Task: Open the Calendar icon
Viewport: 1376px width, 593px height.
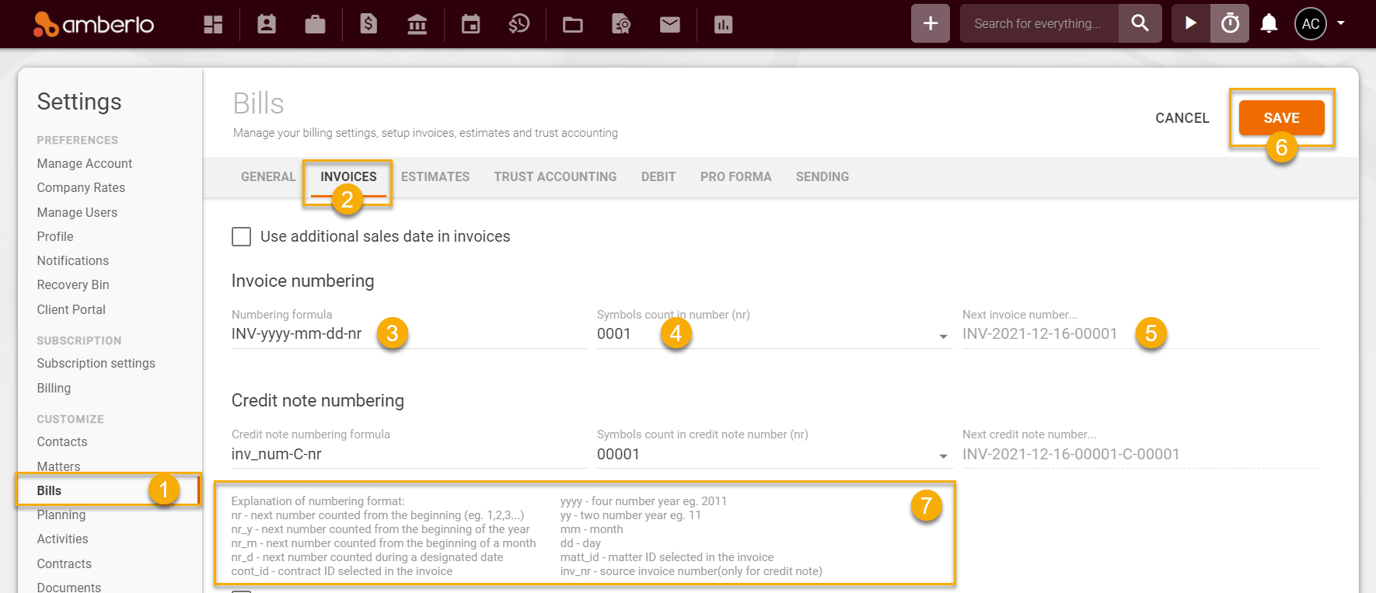Action: pos(469,23)
